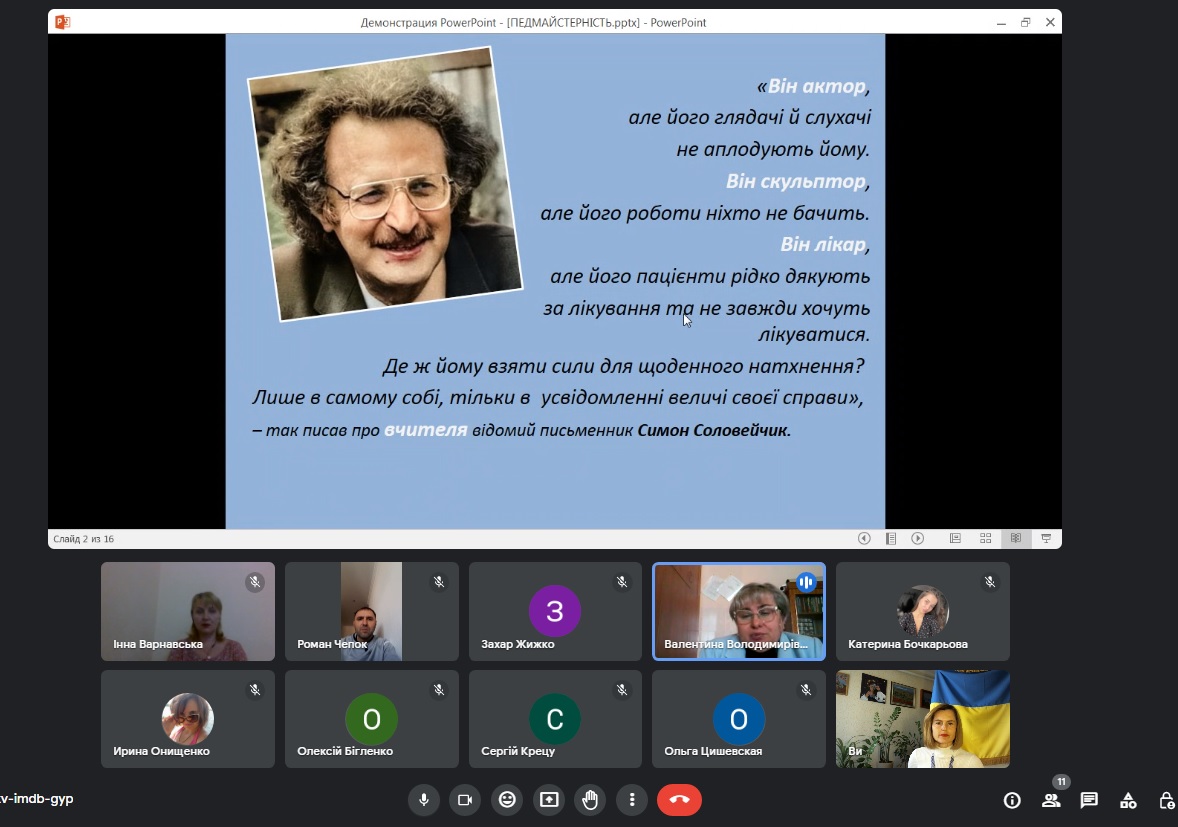Select Сергій Крецу participant tile
Viewport: 1178px width, 827px height.
coord(555,719)
